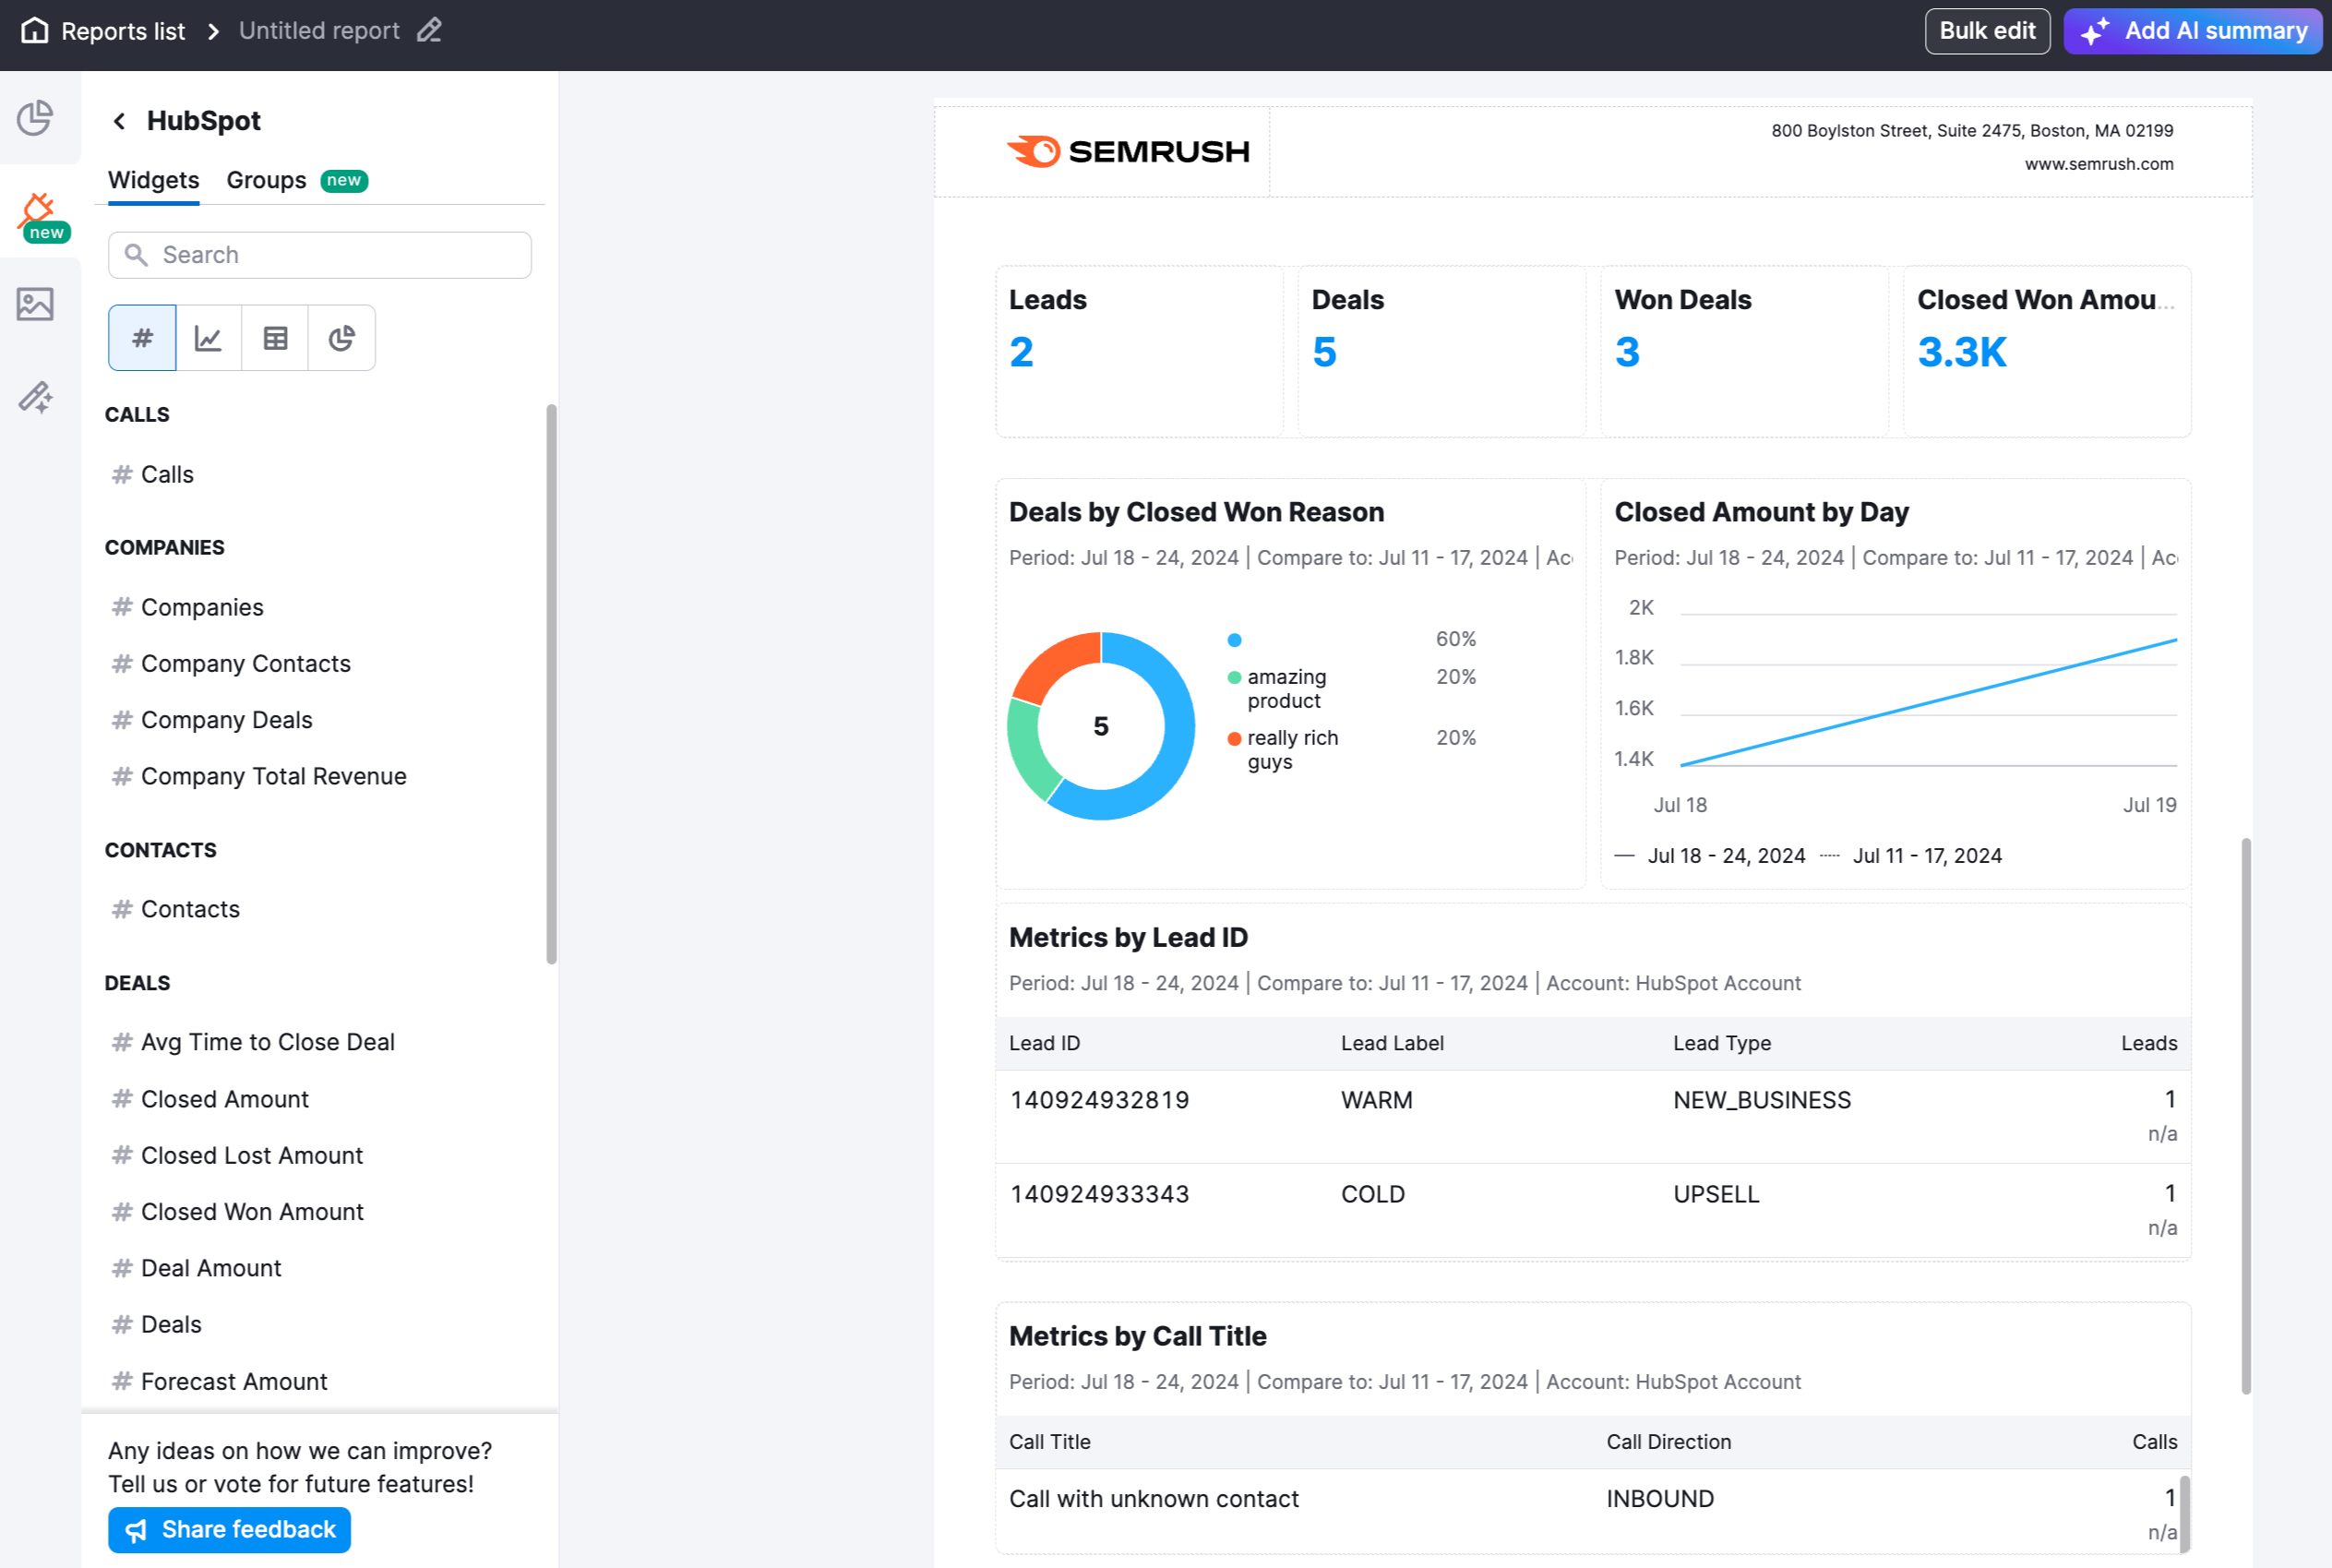The height and width of the screenshot is (1568, 2332).
Task: Filter widgets by number type (#)
Action: 142,338
